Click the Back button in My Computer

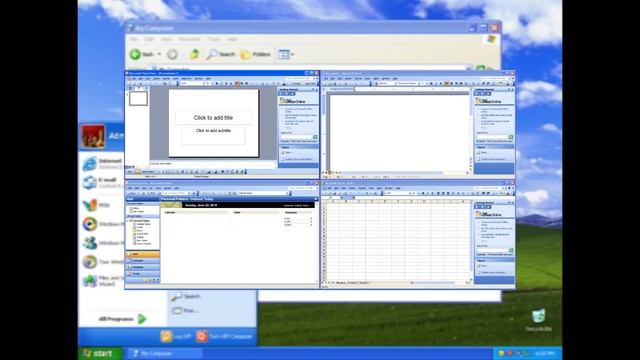click(x=142, y=54)
